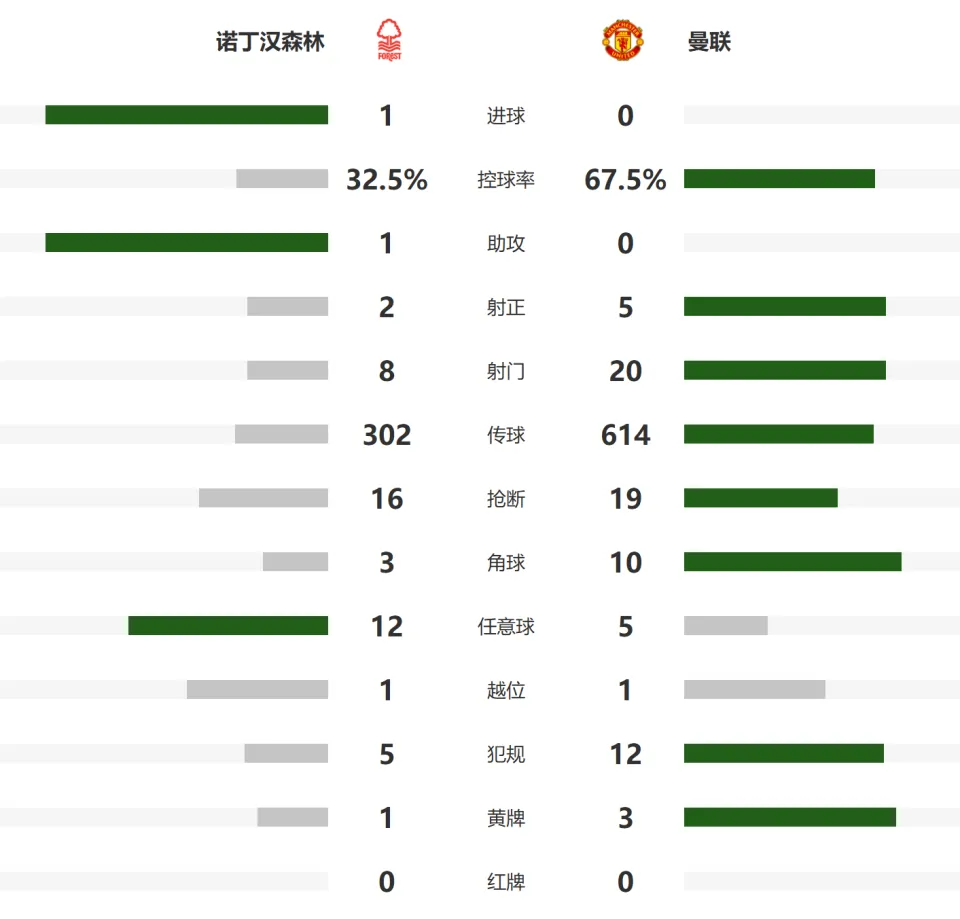Click Nottingham Forest's green 任意球 bar
Screen dimensions: 960x919
point(228,626)
